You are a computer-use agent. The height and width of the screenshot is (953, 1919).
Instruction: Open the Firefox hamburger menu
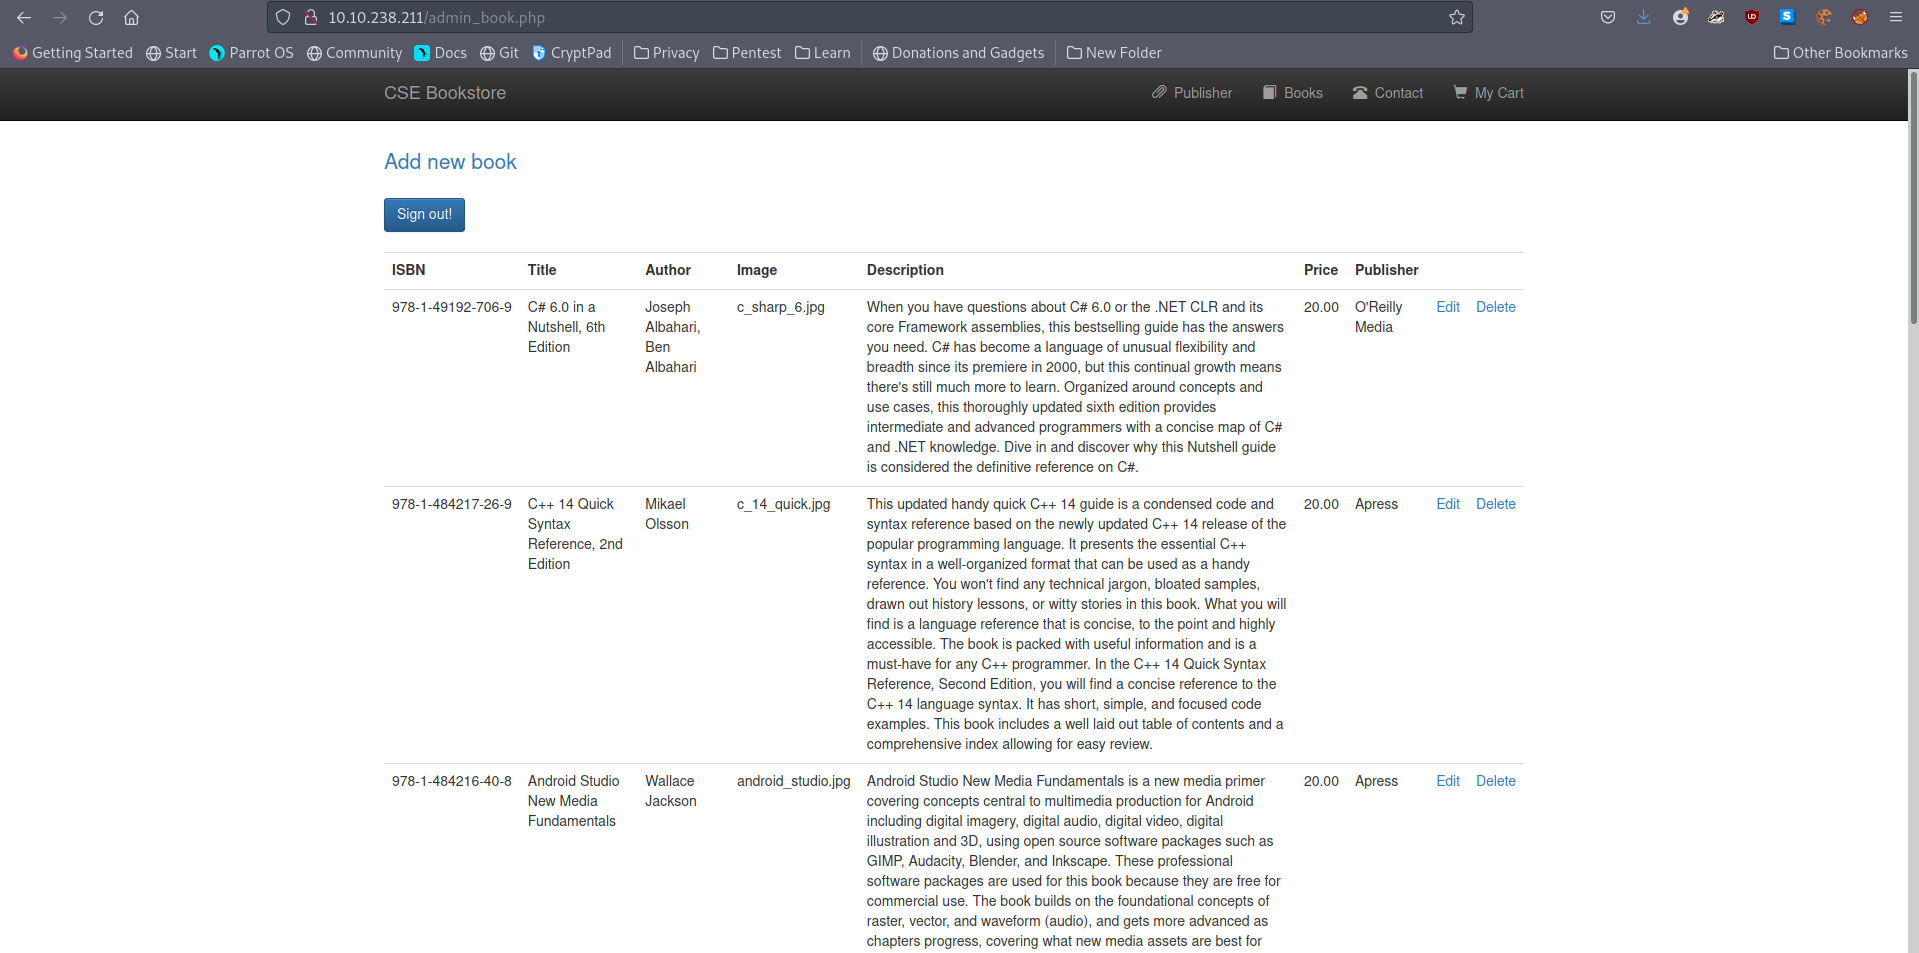pos(1895,17)
